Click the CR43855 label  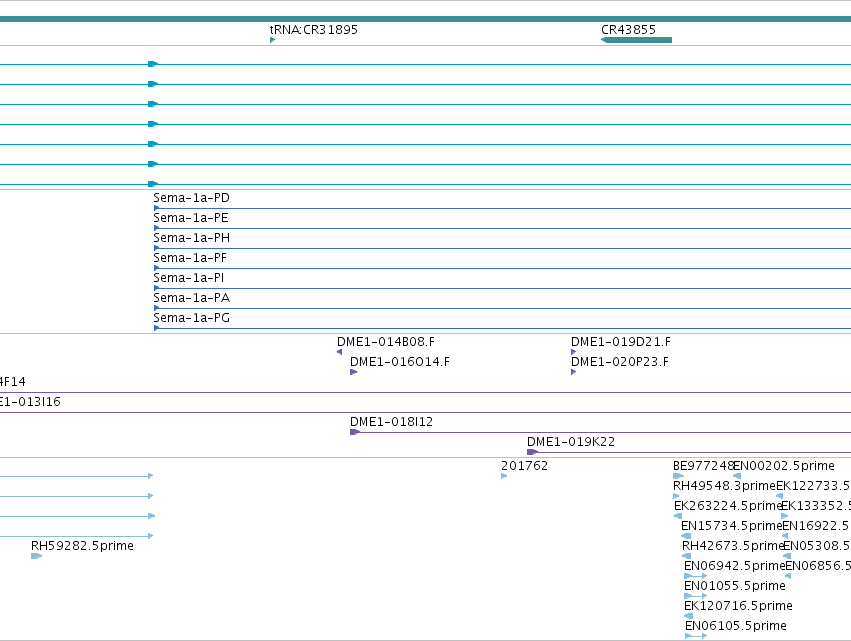[628, 30]
